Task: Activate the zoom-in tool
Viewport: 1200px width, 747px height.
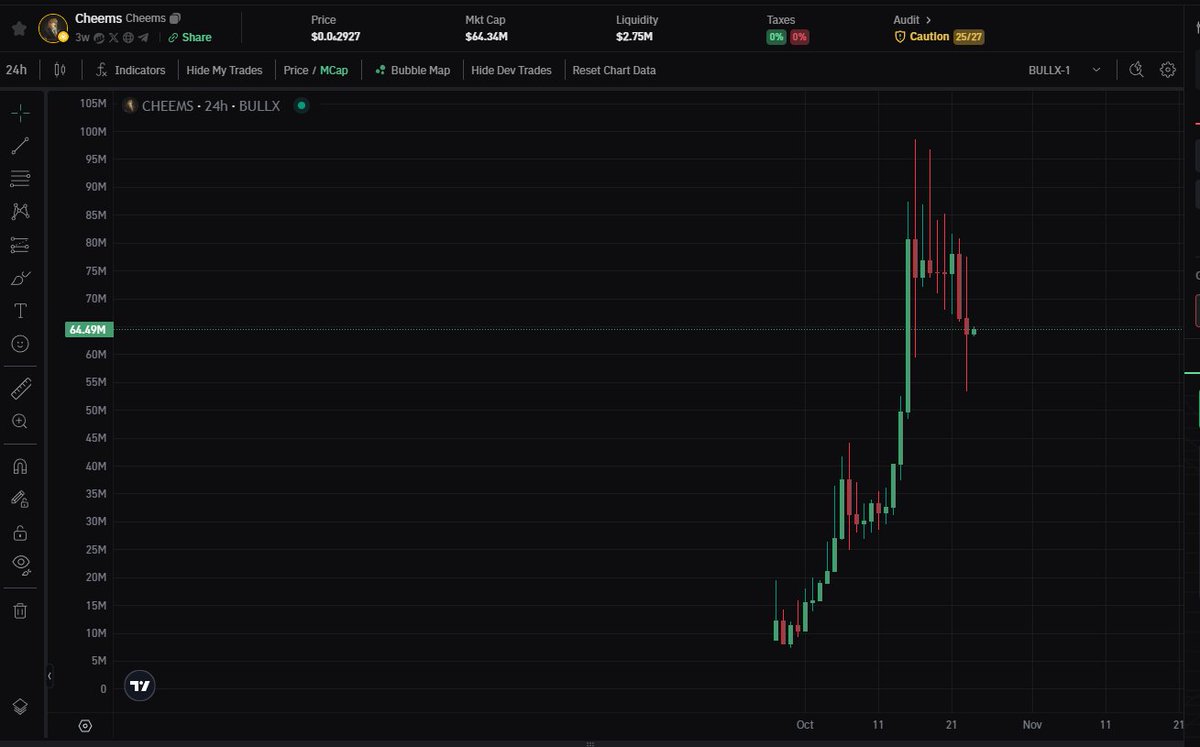Action: tap(20, 421)
